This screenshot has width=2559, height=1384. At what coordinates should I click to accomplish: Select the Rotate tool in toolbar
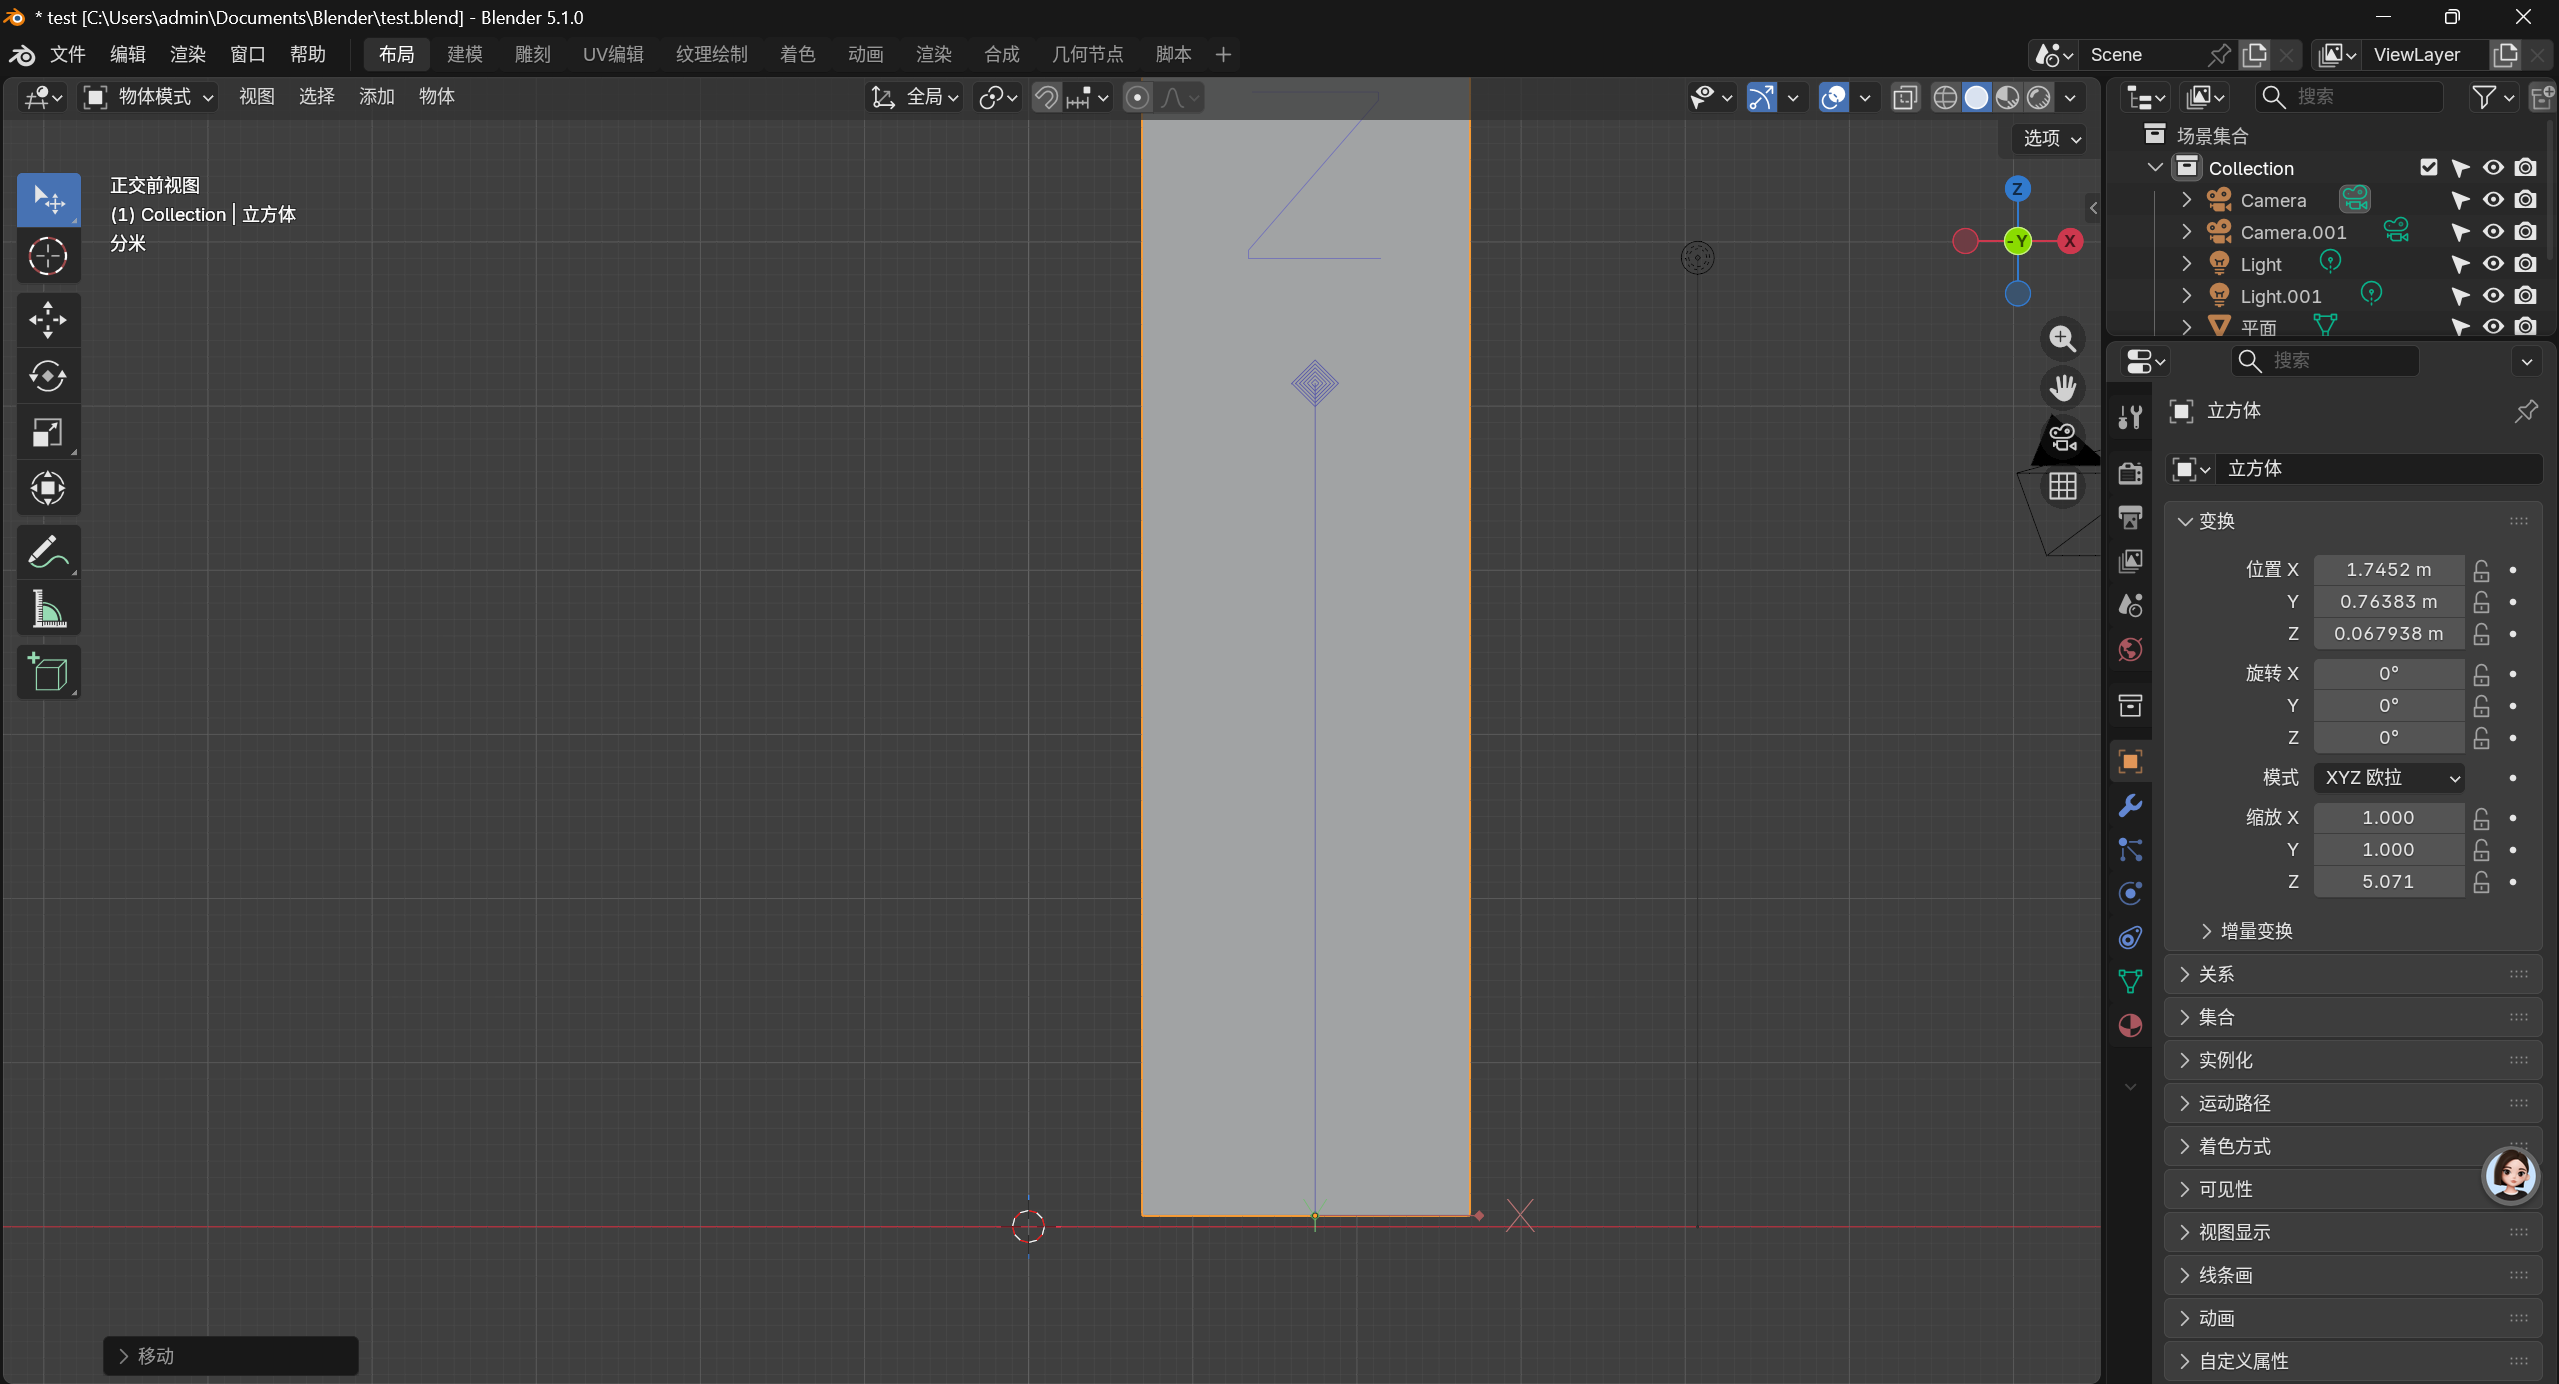click(x=47, y=377)
